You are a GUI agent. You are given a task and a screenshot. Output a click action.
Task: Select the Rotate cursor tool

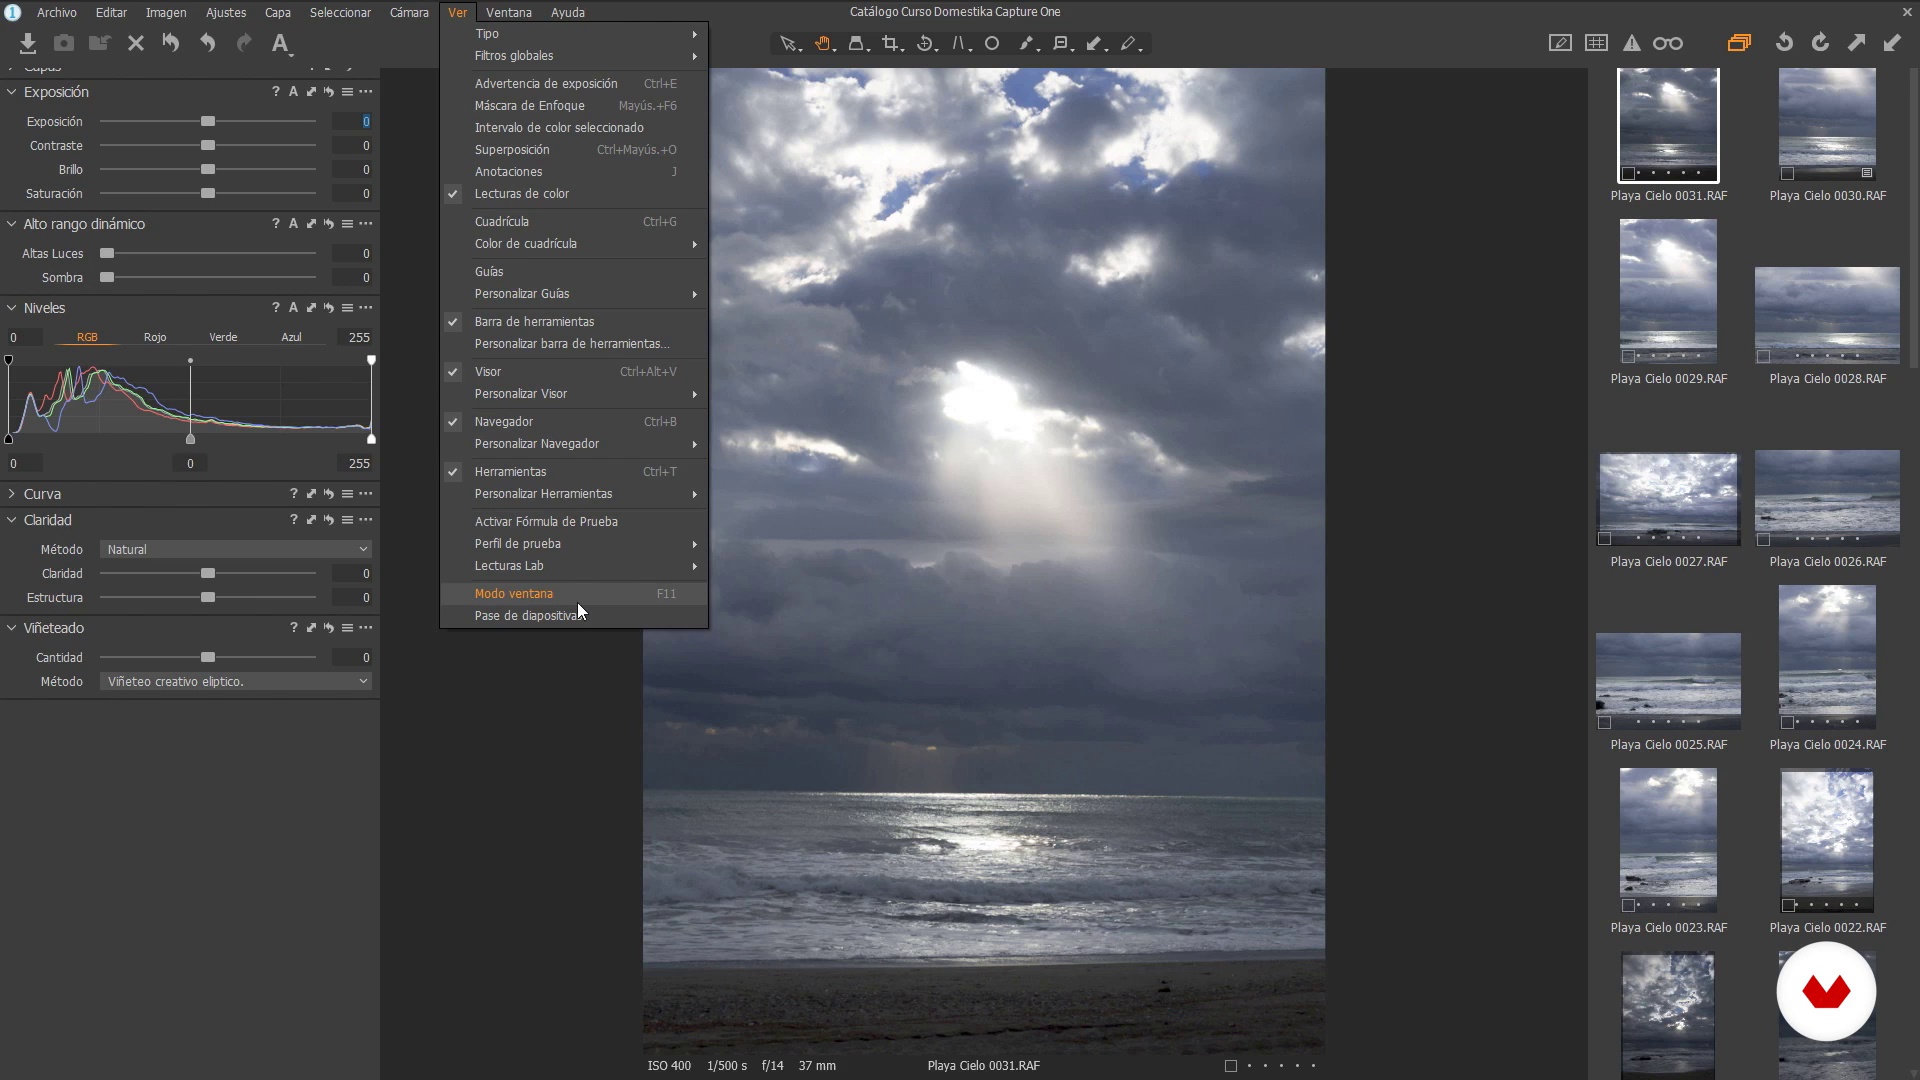click(x=926, y=44)
